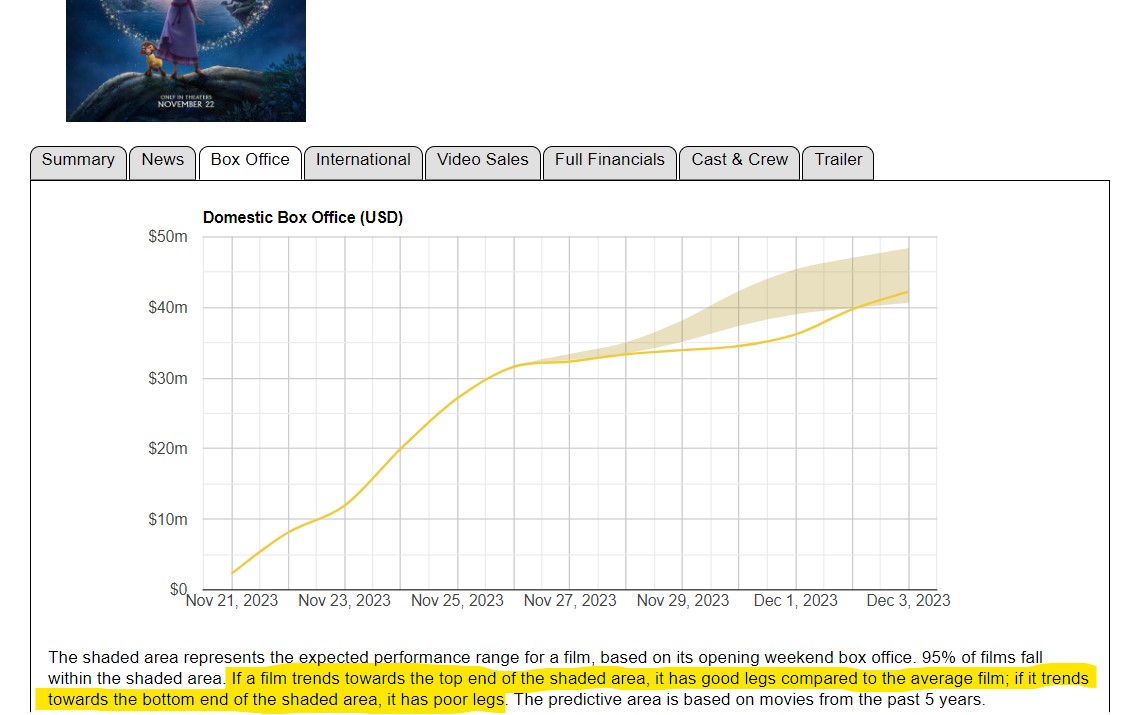This screenshot has width=1124, height=715.
Task: Click the $10m y-axis label
Action: pyautogui.click(x=167, y=520)
